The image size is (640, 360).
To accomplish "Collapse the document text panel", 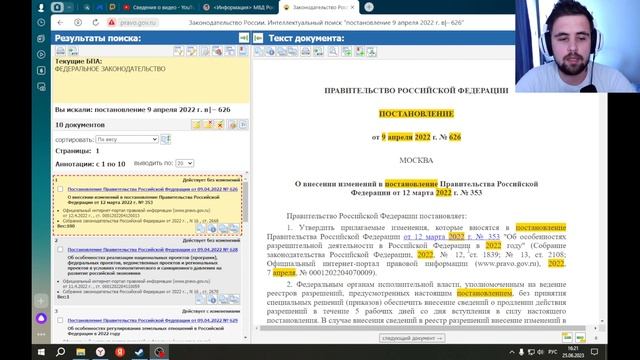I will pyautogui.click(x=258, y=38).
